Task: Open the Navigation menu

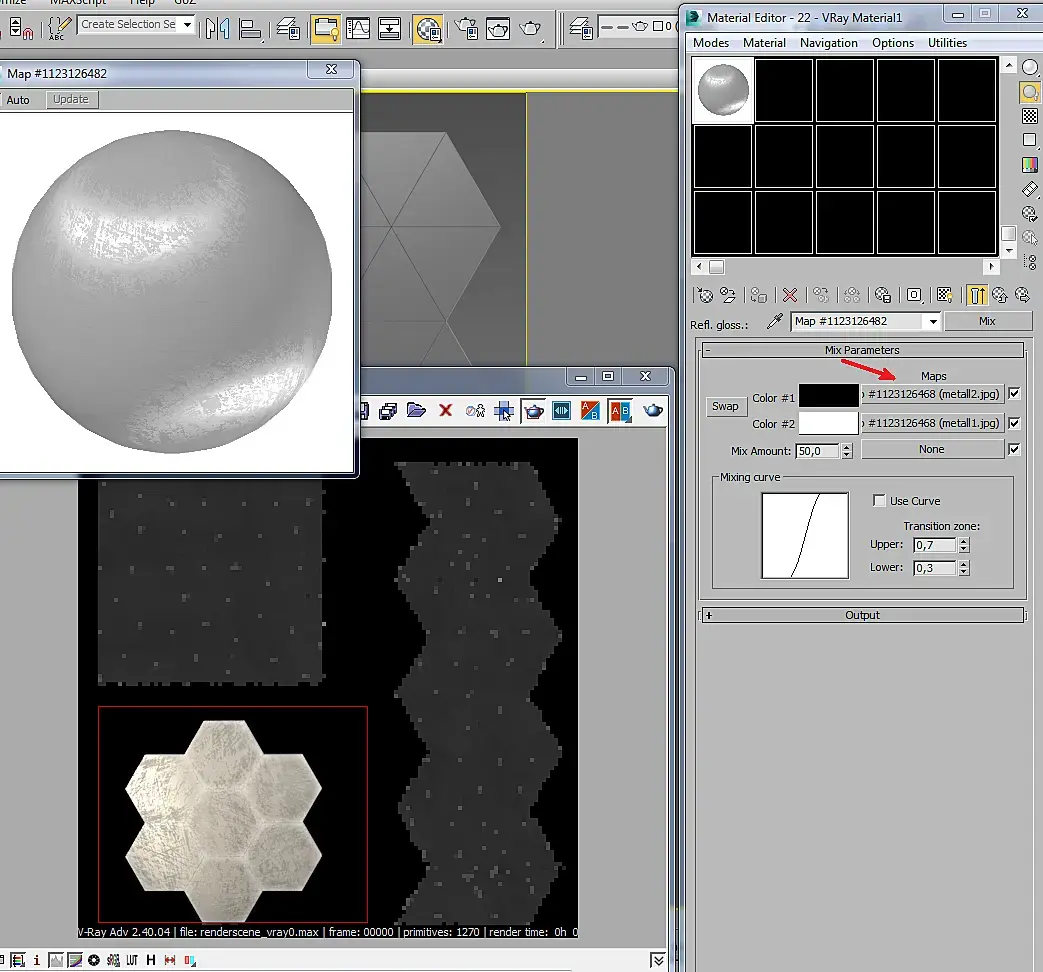Action: (x=828, y=43)
